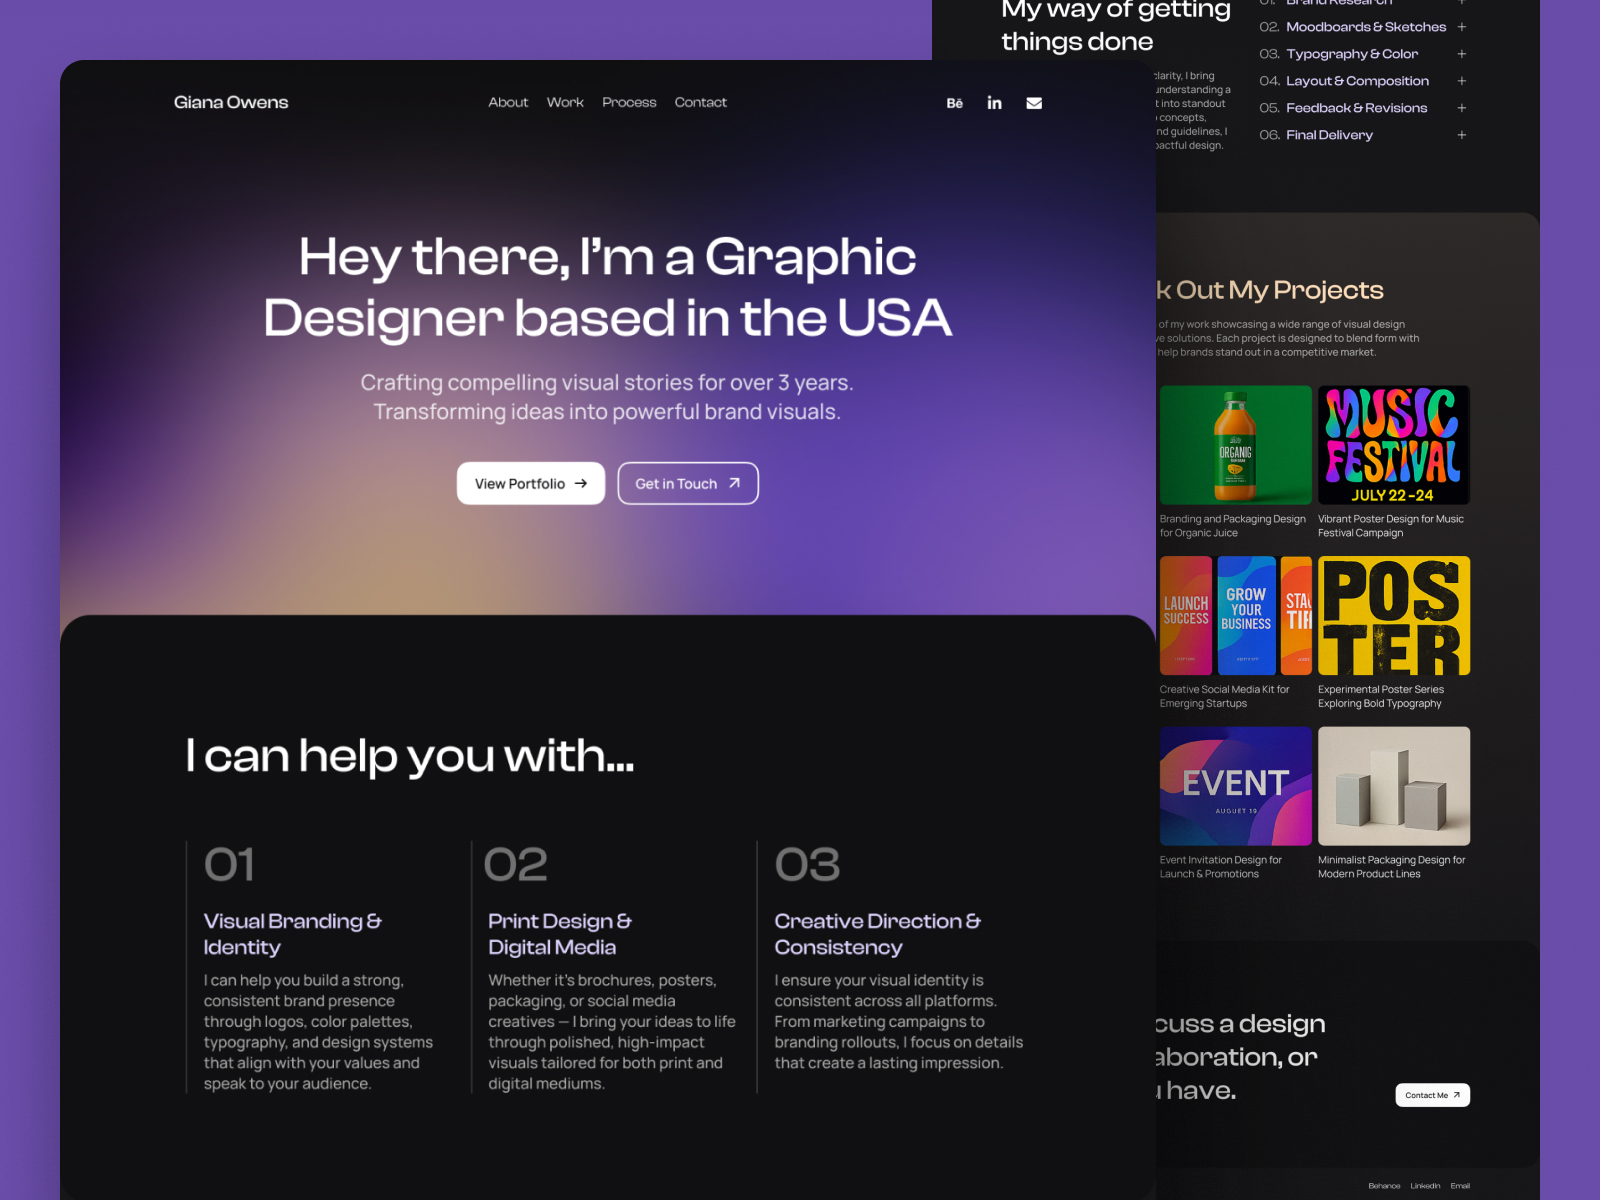Expand Moodboards & Sketches plus icon
This screenshot has height=1200, width=1600.
[x=1461, y=27]
